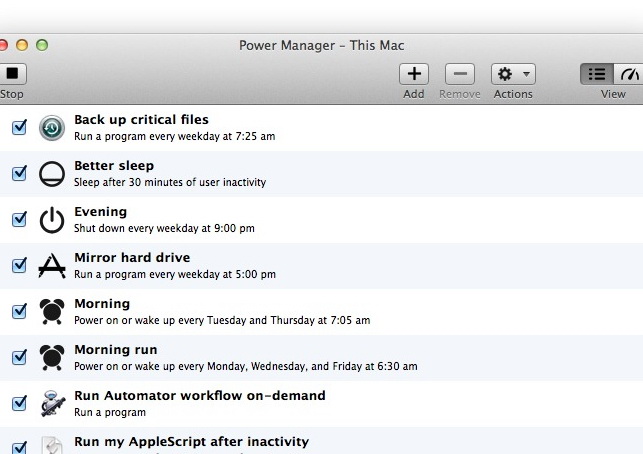The image size is (643, 454).
Task: Select the Mirror hard drive event title
Action: point(132,258)
